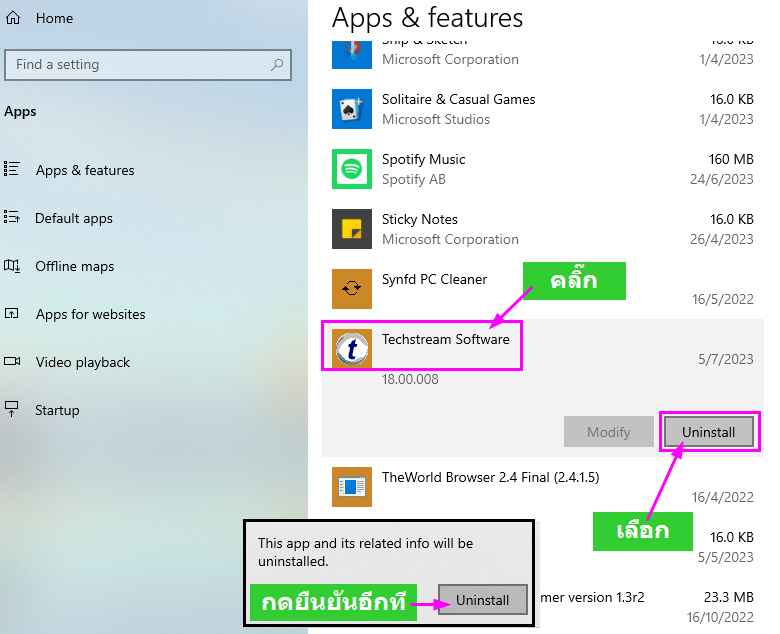Image resolution: width=780 pixels, height=634 pixels.
Task: Select the Synfd PC Cleaner entry
Action: (x=543, y=289)
